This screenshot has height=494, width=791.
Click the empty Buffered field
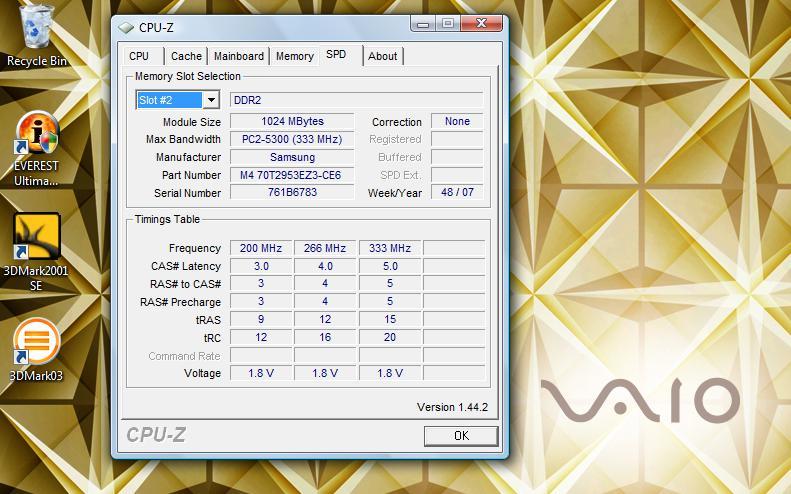tap(457, 157)
